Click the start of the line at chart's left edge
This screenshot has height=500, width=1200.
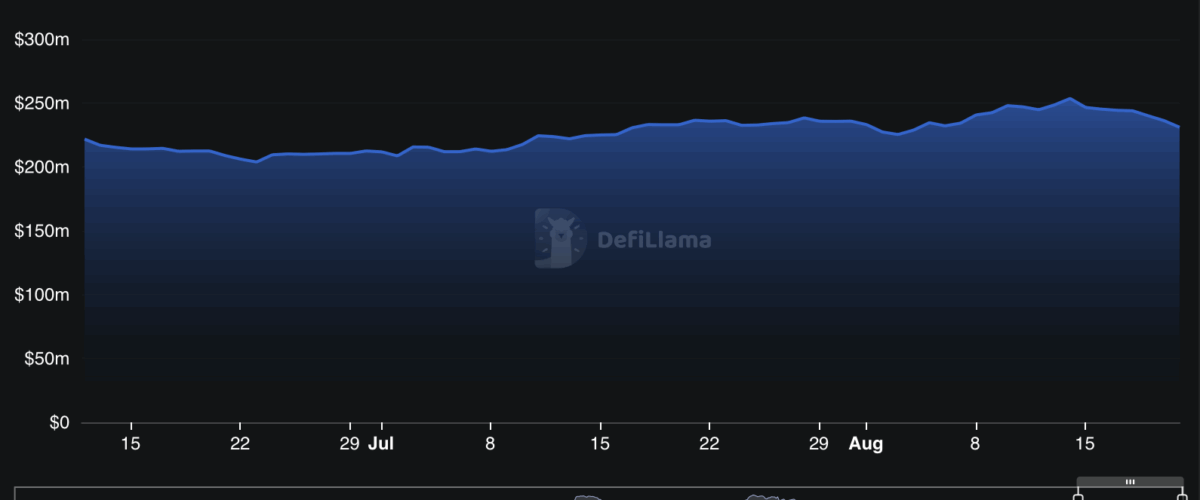pyautogui.click(x=85, y=139)
